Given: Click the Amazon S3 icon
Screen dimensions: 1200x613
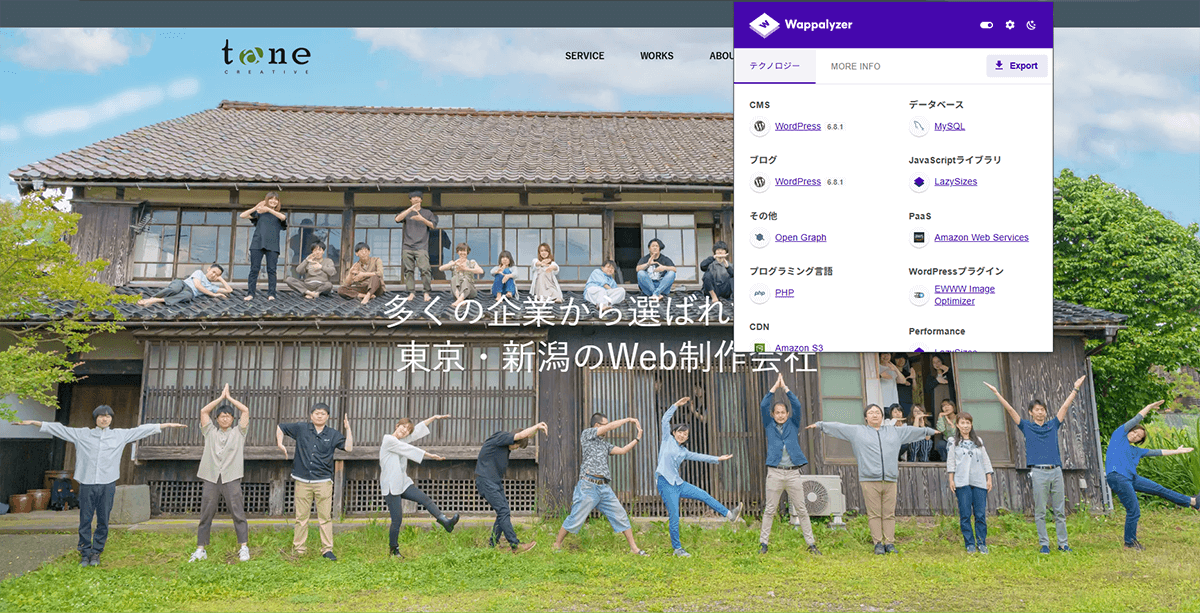Looking at the screenshot, I should (759, 347).
